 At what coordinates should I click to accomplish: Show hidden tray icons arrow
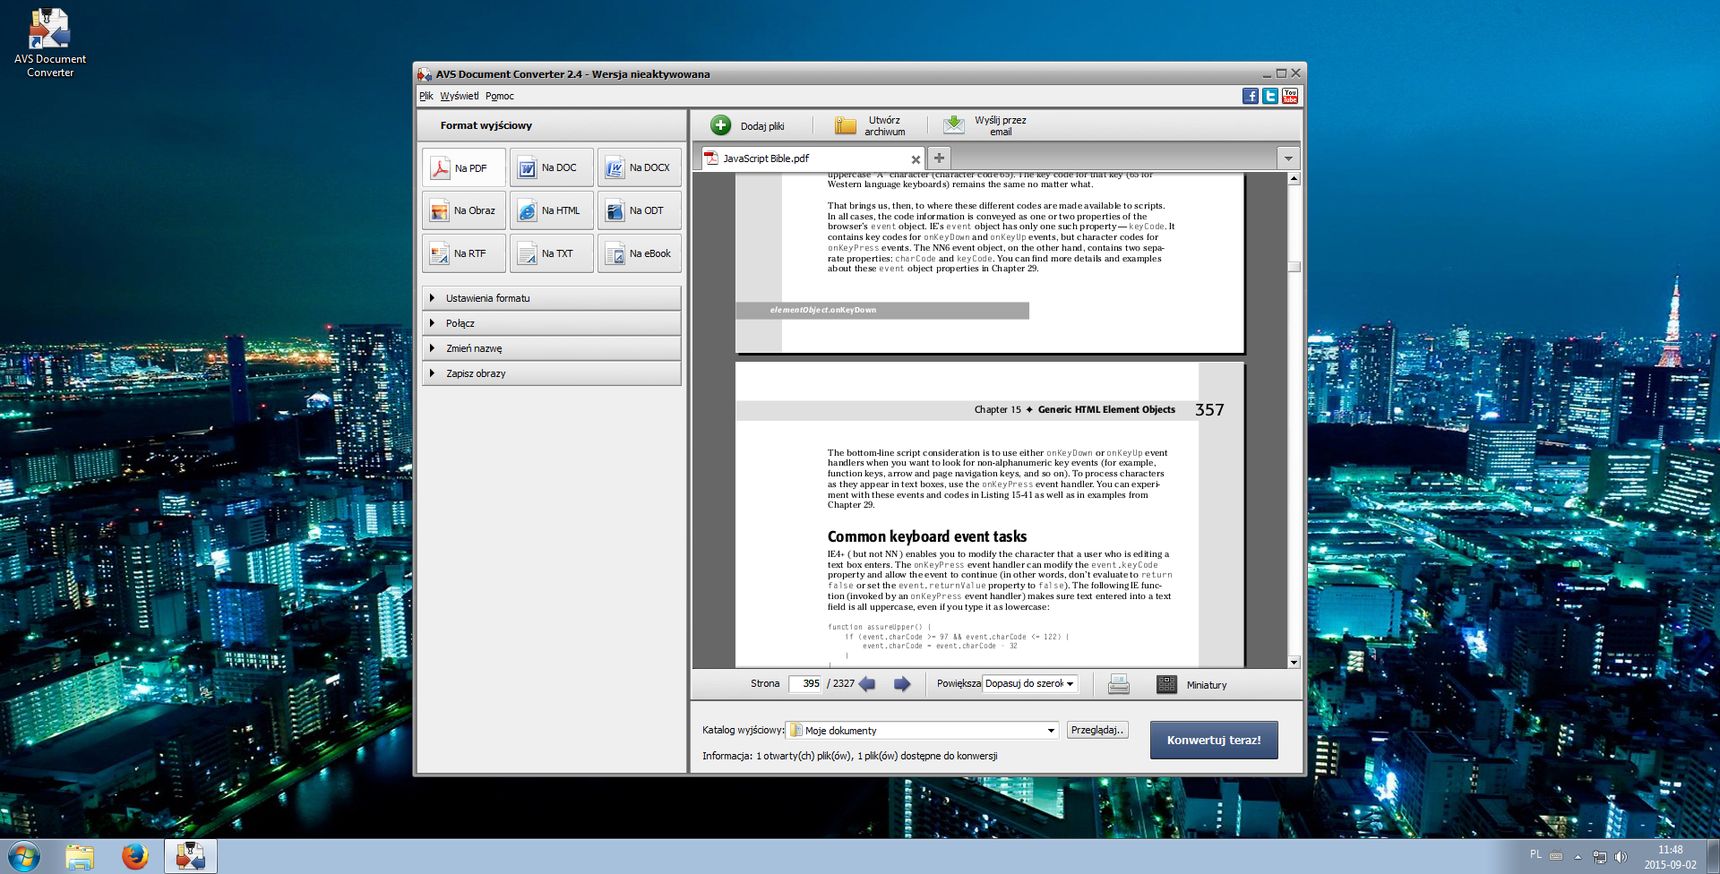tap(1578, 857)
